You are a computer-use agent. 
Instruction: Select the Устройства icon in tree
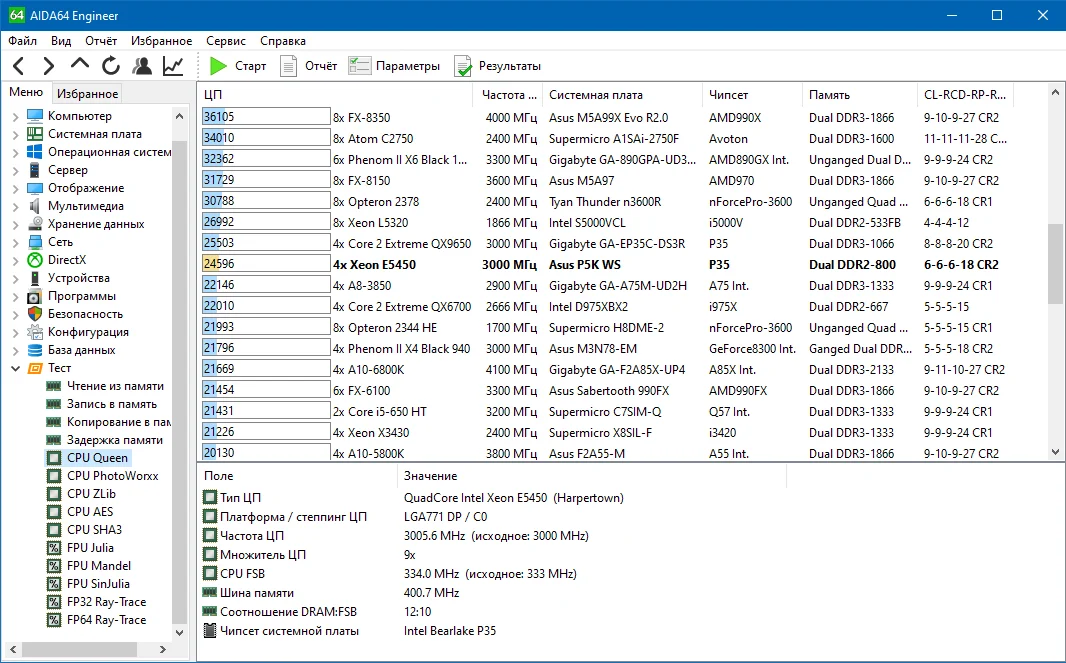tap(35, 278)
